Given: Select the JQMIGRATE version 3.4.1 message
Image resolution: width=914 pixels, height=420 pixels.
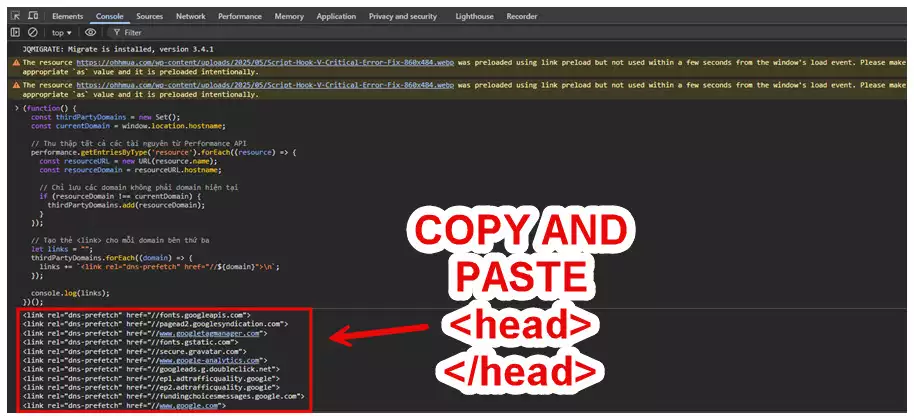Looking at the screenshot, I should 118,50.
